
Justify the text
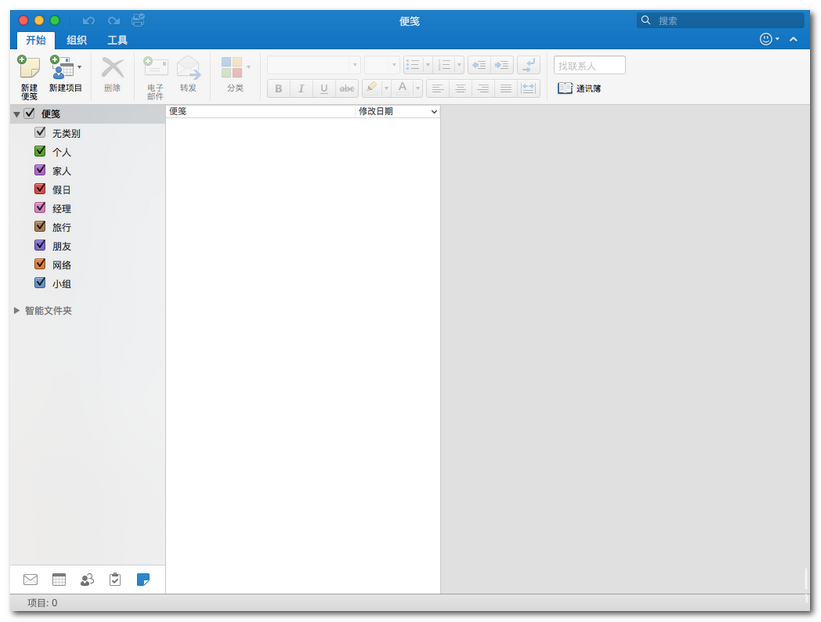tap(506, 88)
